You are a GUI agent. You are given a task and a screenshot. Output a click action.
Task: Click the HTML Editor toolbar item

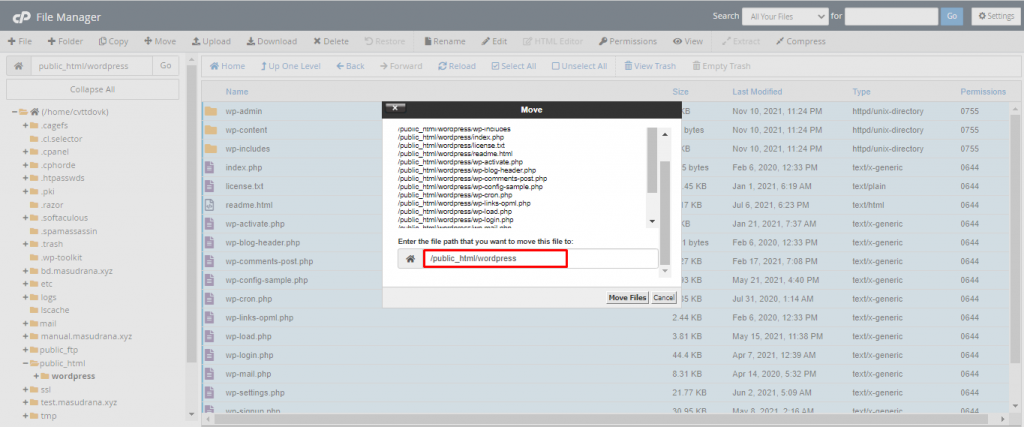pos(552,41)
